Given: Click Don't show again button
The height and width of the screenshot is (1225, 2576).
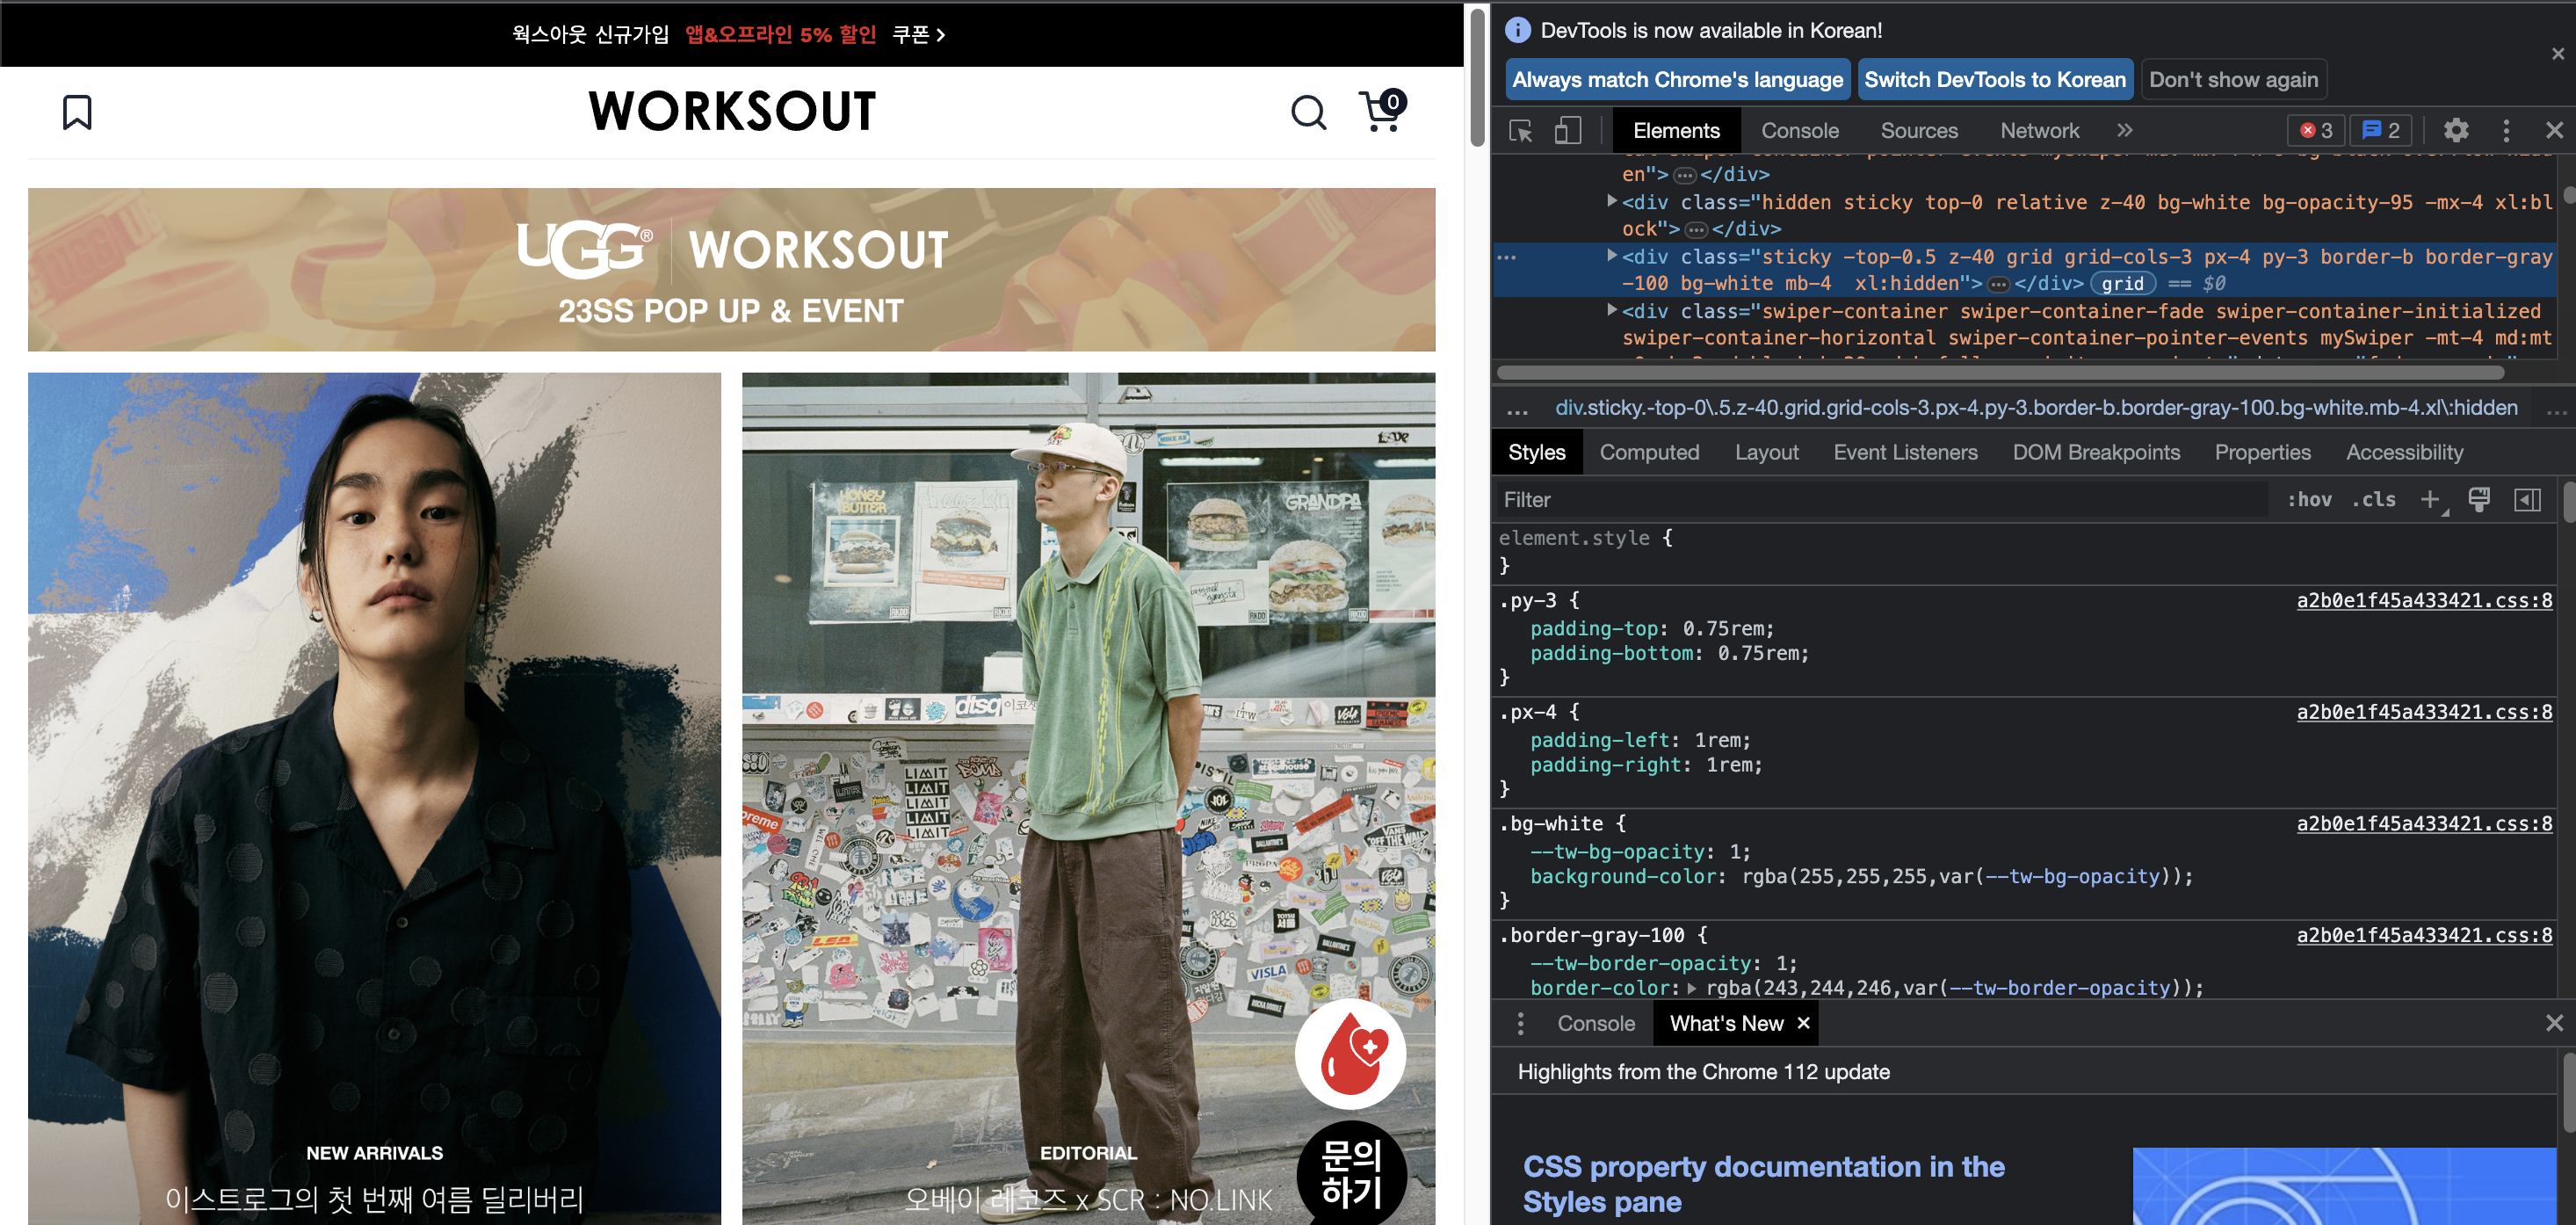Looking at the screenshot, I should pyautogui.click(x=2233, y=80).
